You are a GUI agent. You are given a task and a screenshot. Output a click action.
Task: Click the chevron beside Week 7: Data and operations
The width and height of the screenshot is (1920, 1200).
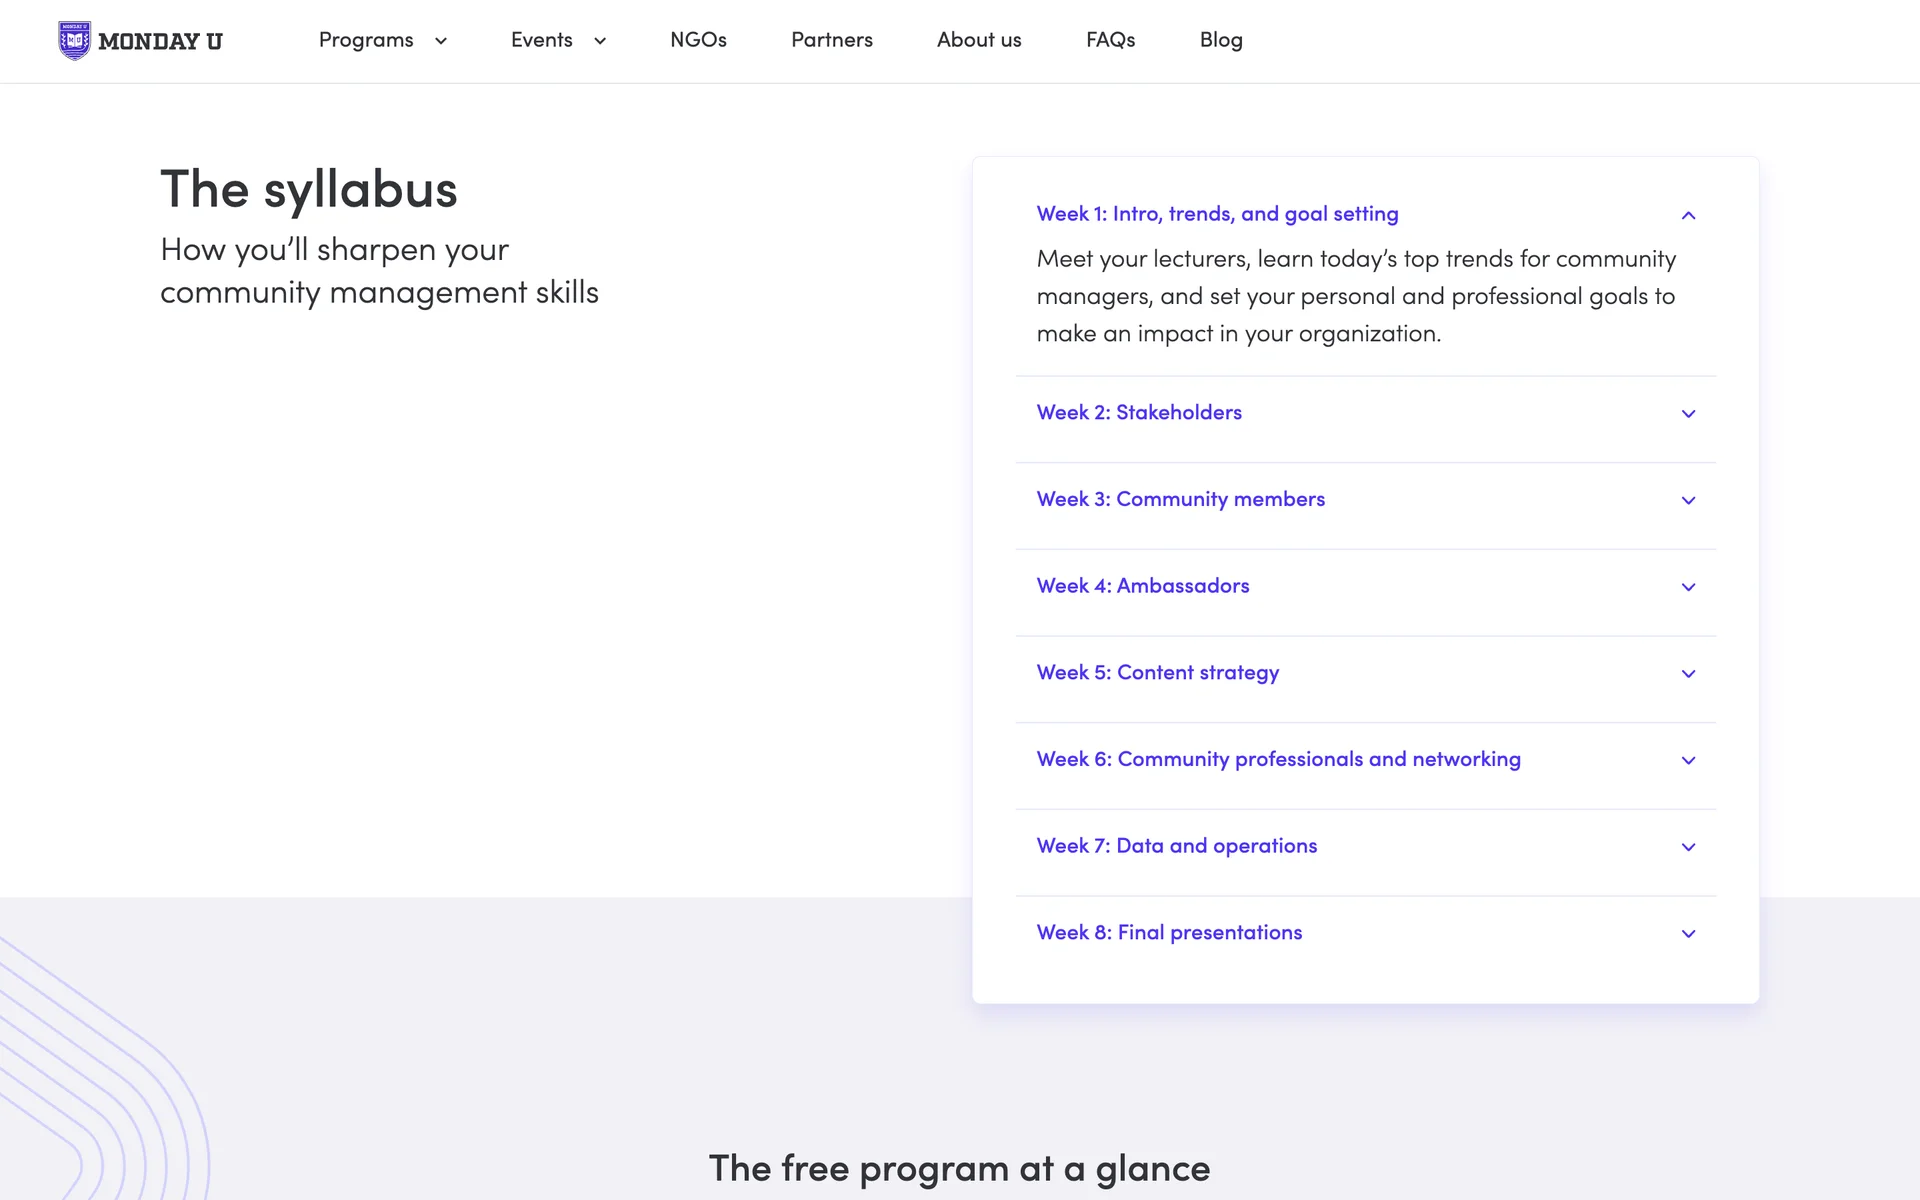[1688, 847]
